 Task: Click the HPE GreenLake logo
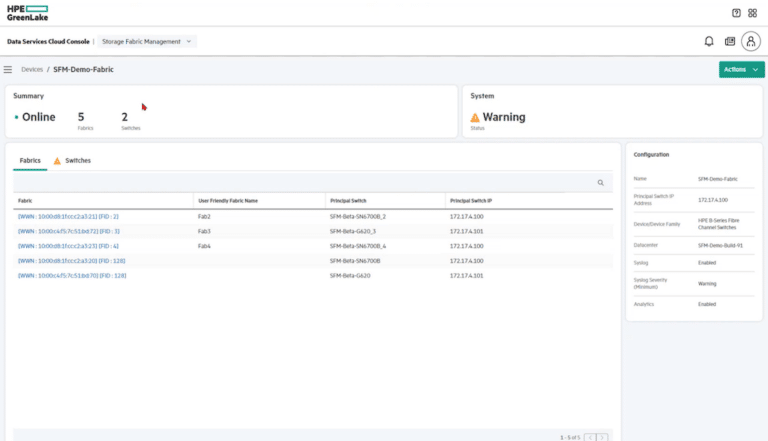[27, 13]
